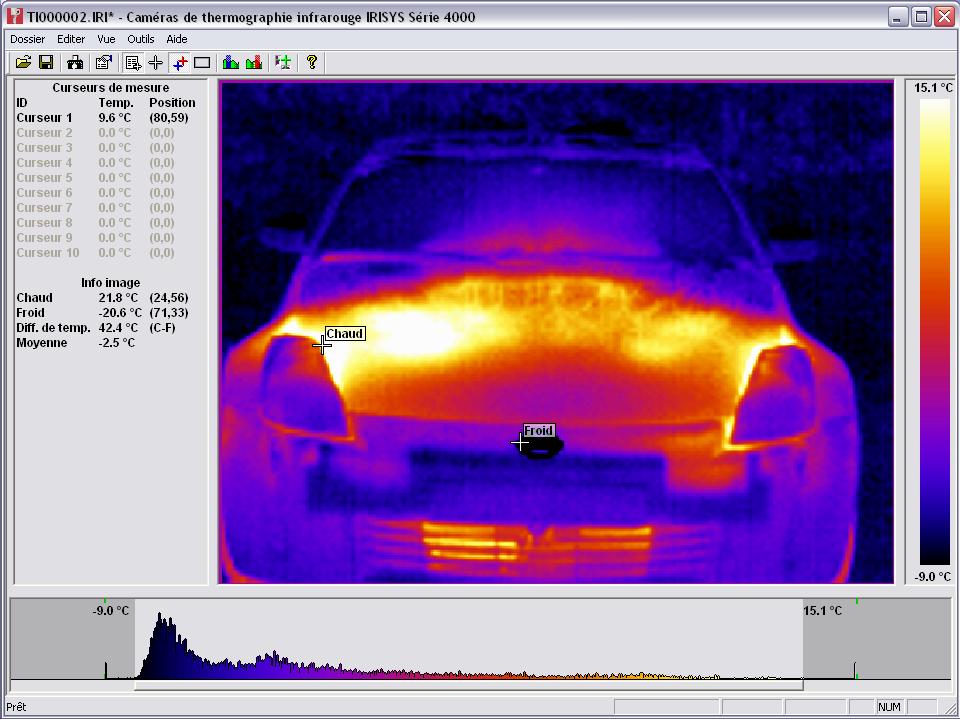Open the Vue menu
Screen dimensions: 960x719
[106, 39]
